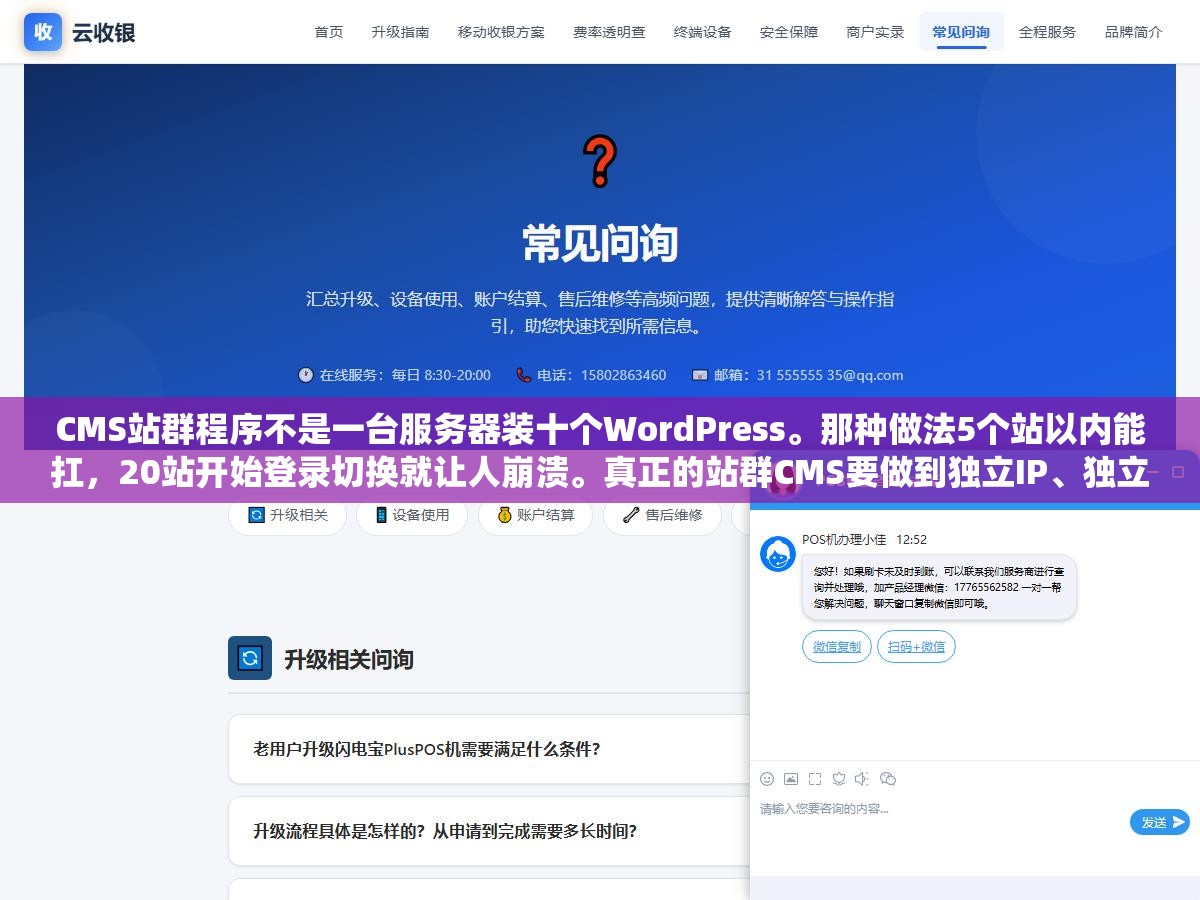Viewport: 1200px width, 900px height.
Task: Open 全程服务 in navigation
Action: pyautogui.click(x=1047, y=32)
